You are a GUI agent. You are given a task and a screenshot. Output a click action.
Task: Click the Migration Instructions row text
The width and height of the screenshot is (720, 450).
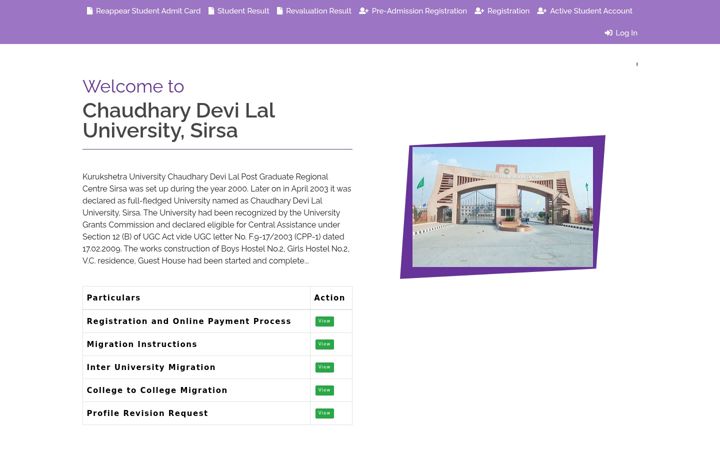point(142,344)
